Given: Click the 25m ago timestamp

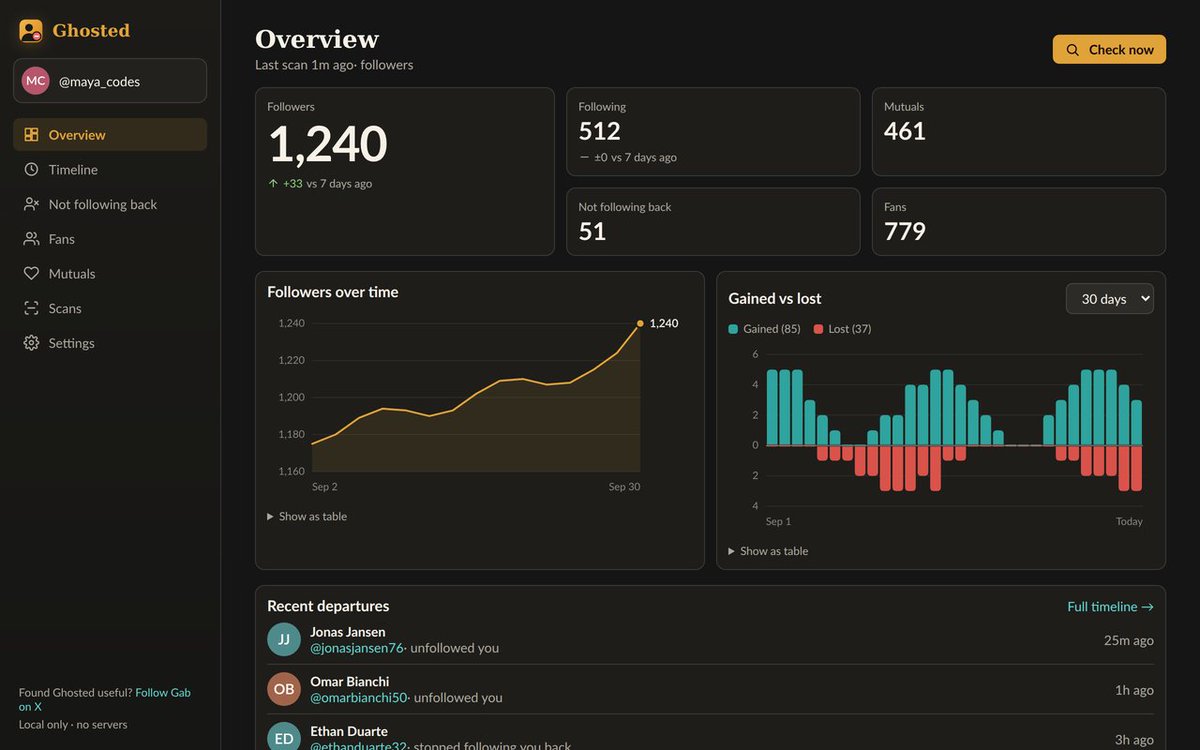Looking at the screenshot, I should tap(1129, 640).
